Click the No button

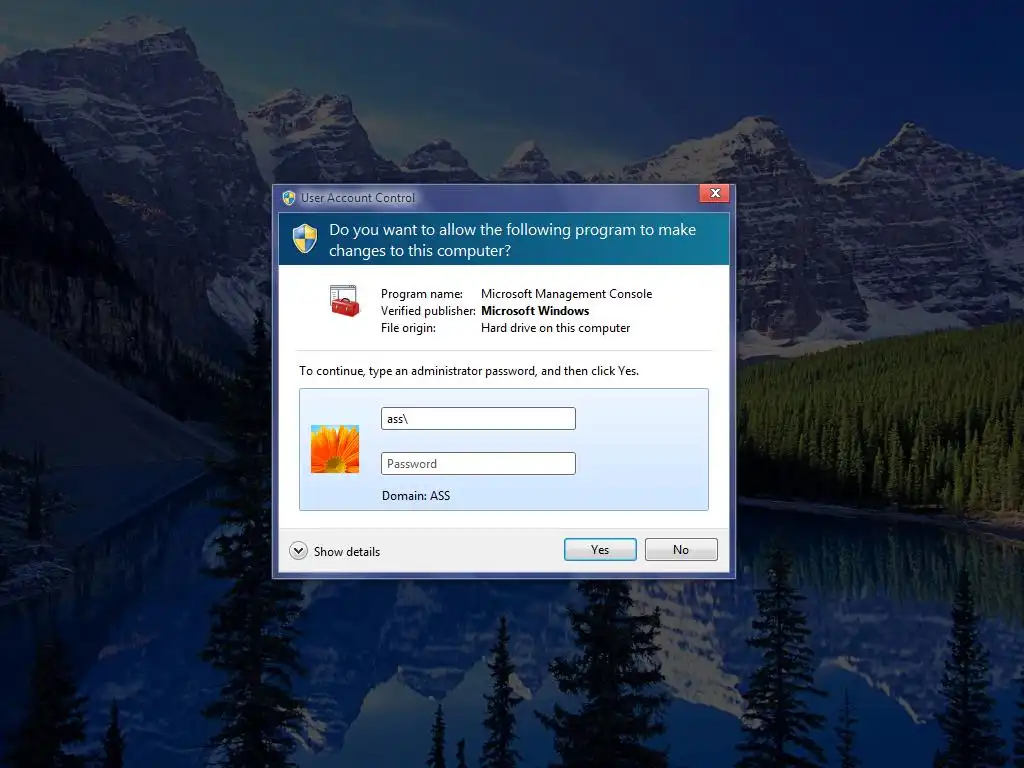(x=680, y=550)
